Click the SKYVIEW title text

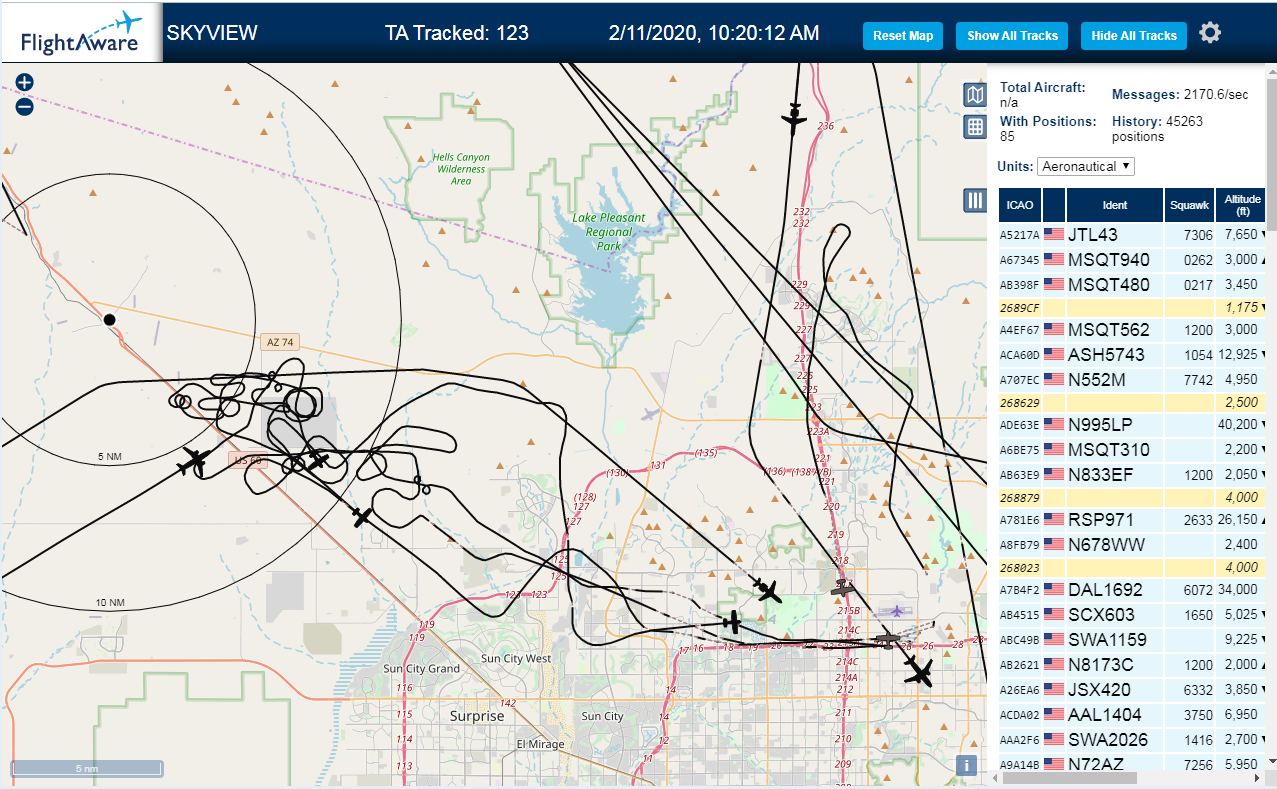tap(212, 33)
